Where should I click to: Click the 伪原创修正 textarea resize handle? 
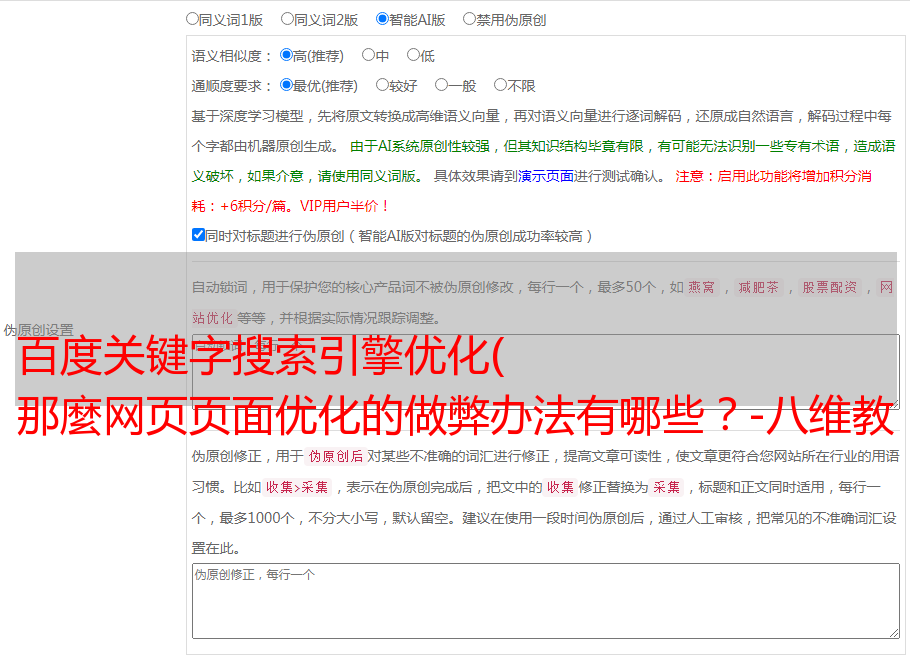point(894,633)
